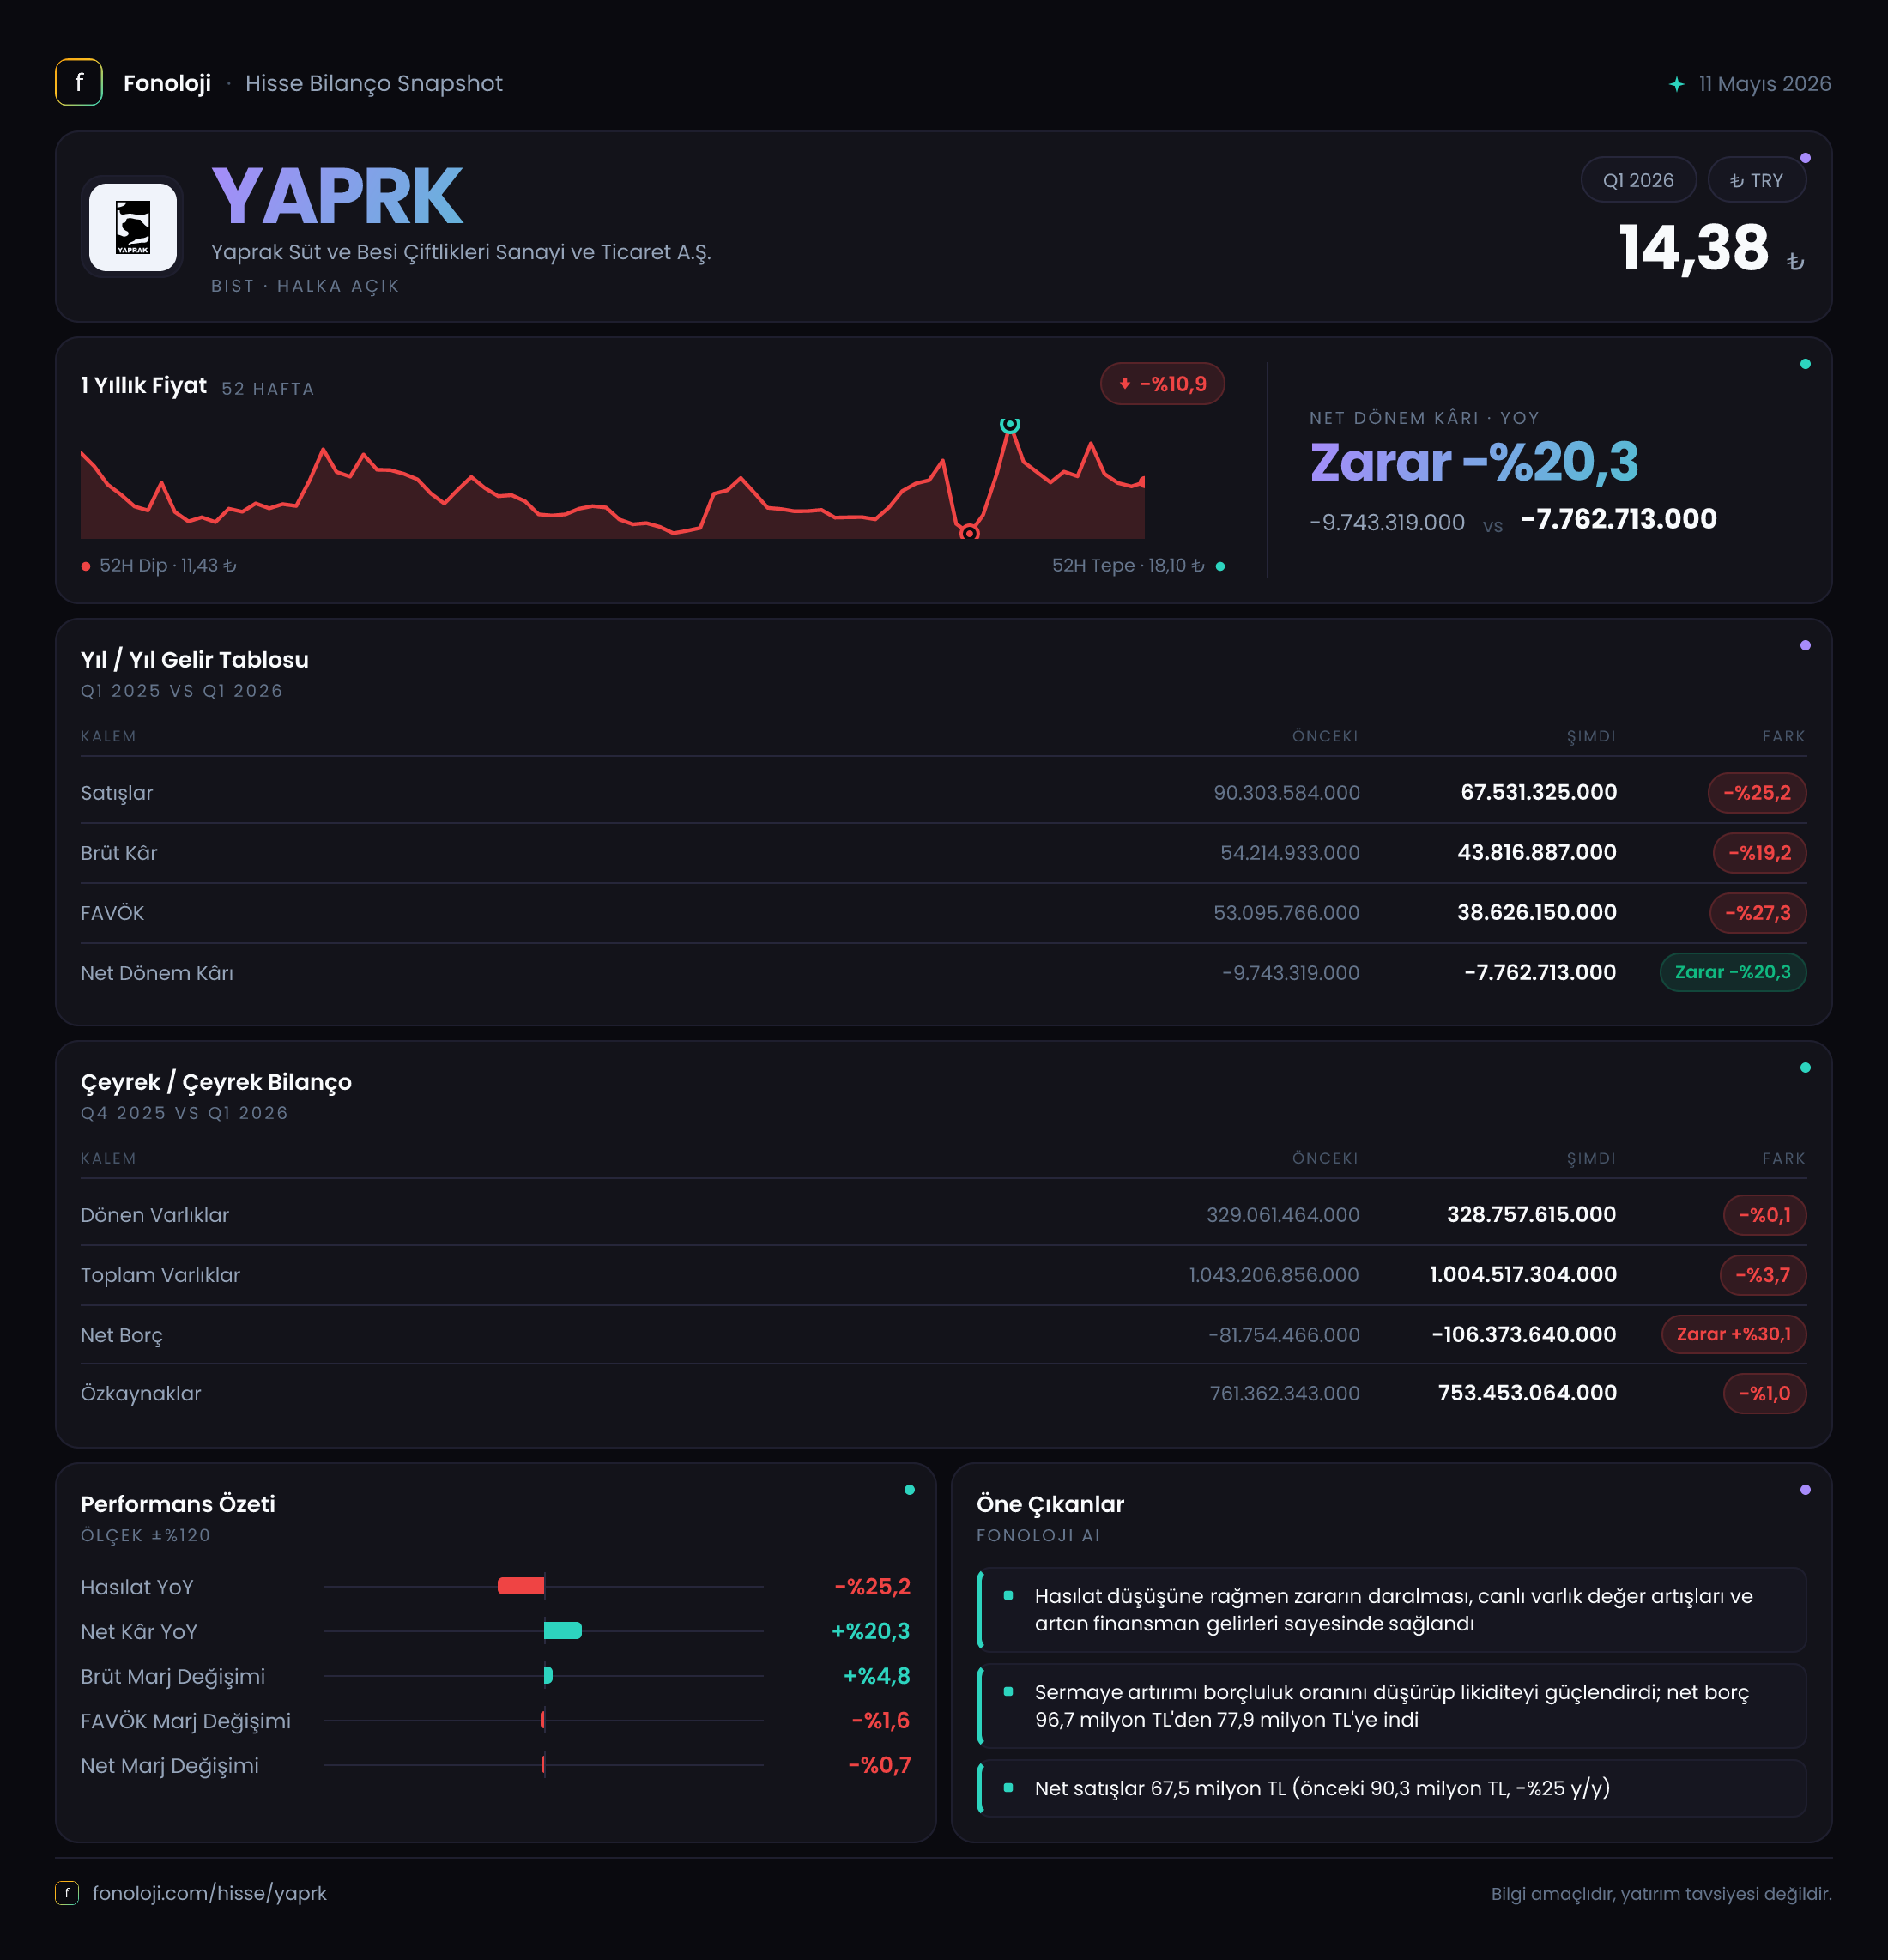Click the Özkaynaklar previous value 761.362.343.000
The image size is (1888, 1960).
click(1285, 1393)
